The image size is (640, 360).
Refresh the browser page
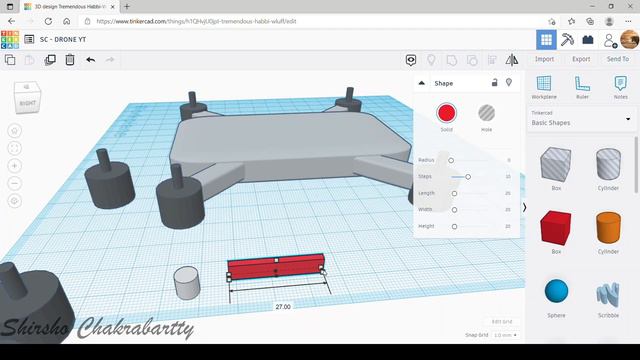click(x=48, y=21)
